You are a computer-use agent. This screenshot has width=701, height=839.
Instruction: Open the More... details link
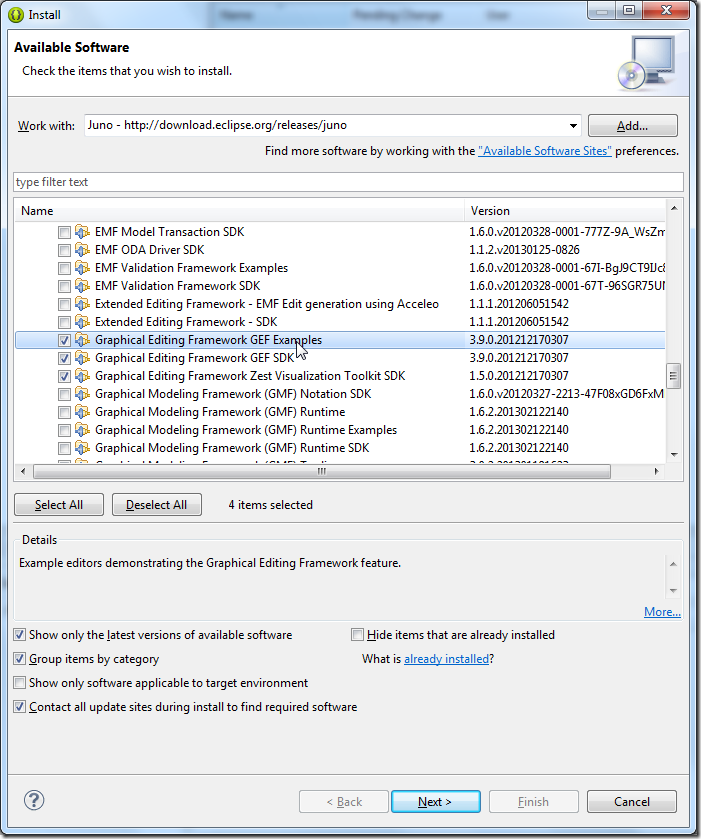[662, 612]
